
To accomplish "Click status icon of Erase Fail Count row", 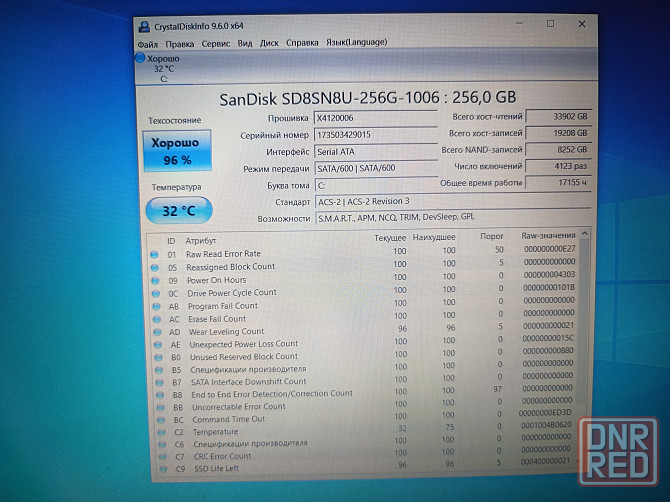I will [x=157, y=320].
